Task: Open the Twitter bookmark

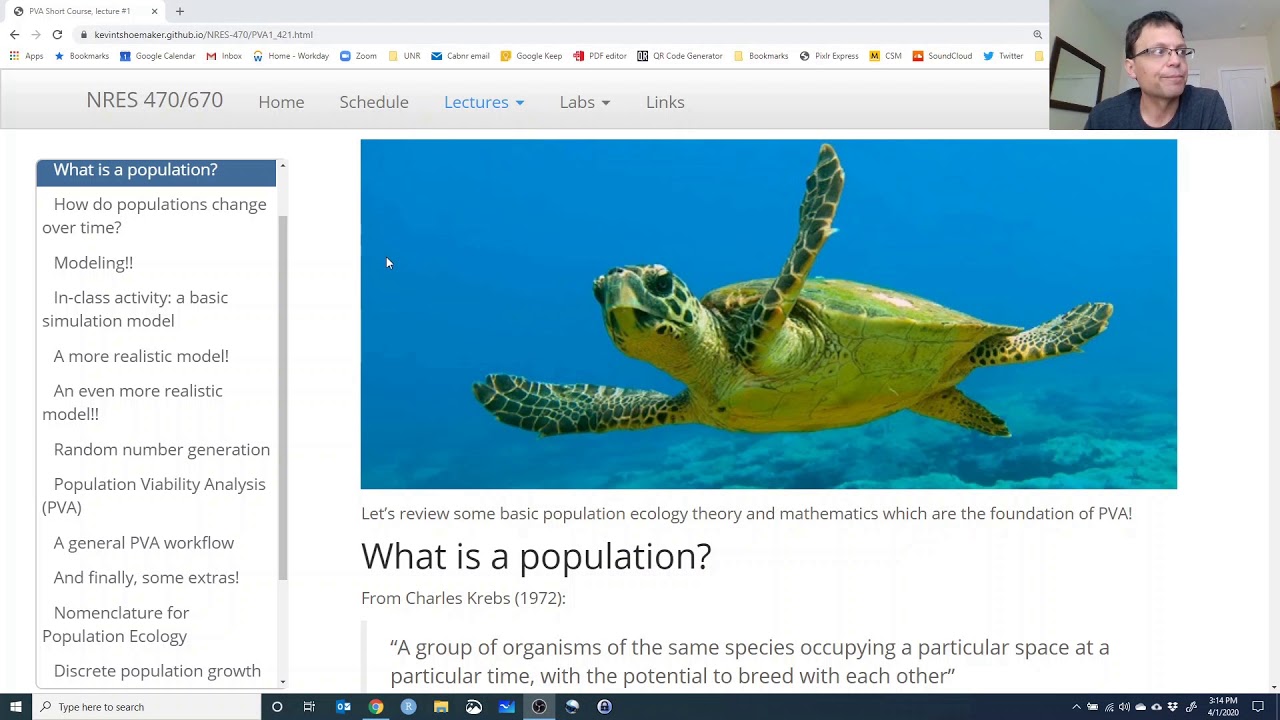Action: pos(1003,56)
